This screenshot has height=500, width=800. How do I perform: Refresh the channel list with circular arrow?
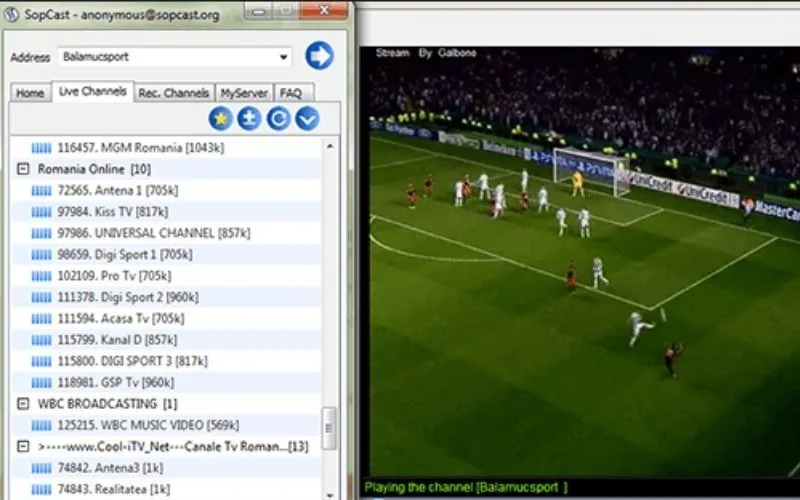click(x=279, y=119)
